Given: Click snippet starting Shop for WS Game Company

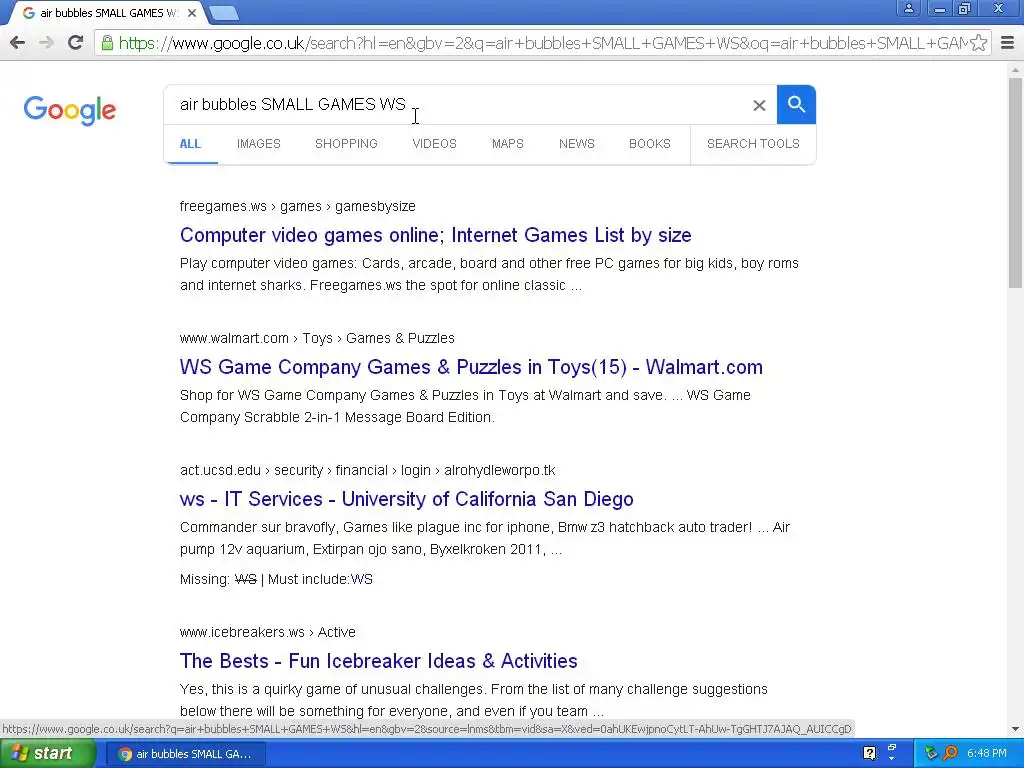Looking at the screenshot, I should pyautogui.click(x=465, y=406).
